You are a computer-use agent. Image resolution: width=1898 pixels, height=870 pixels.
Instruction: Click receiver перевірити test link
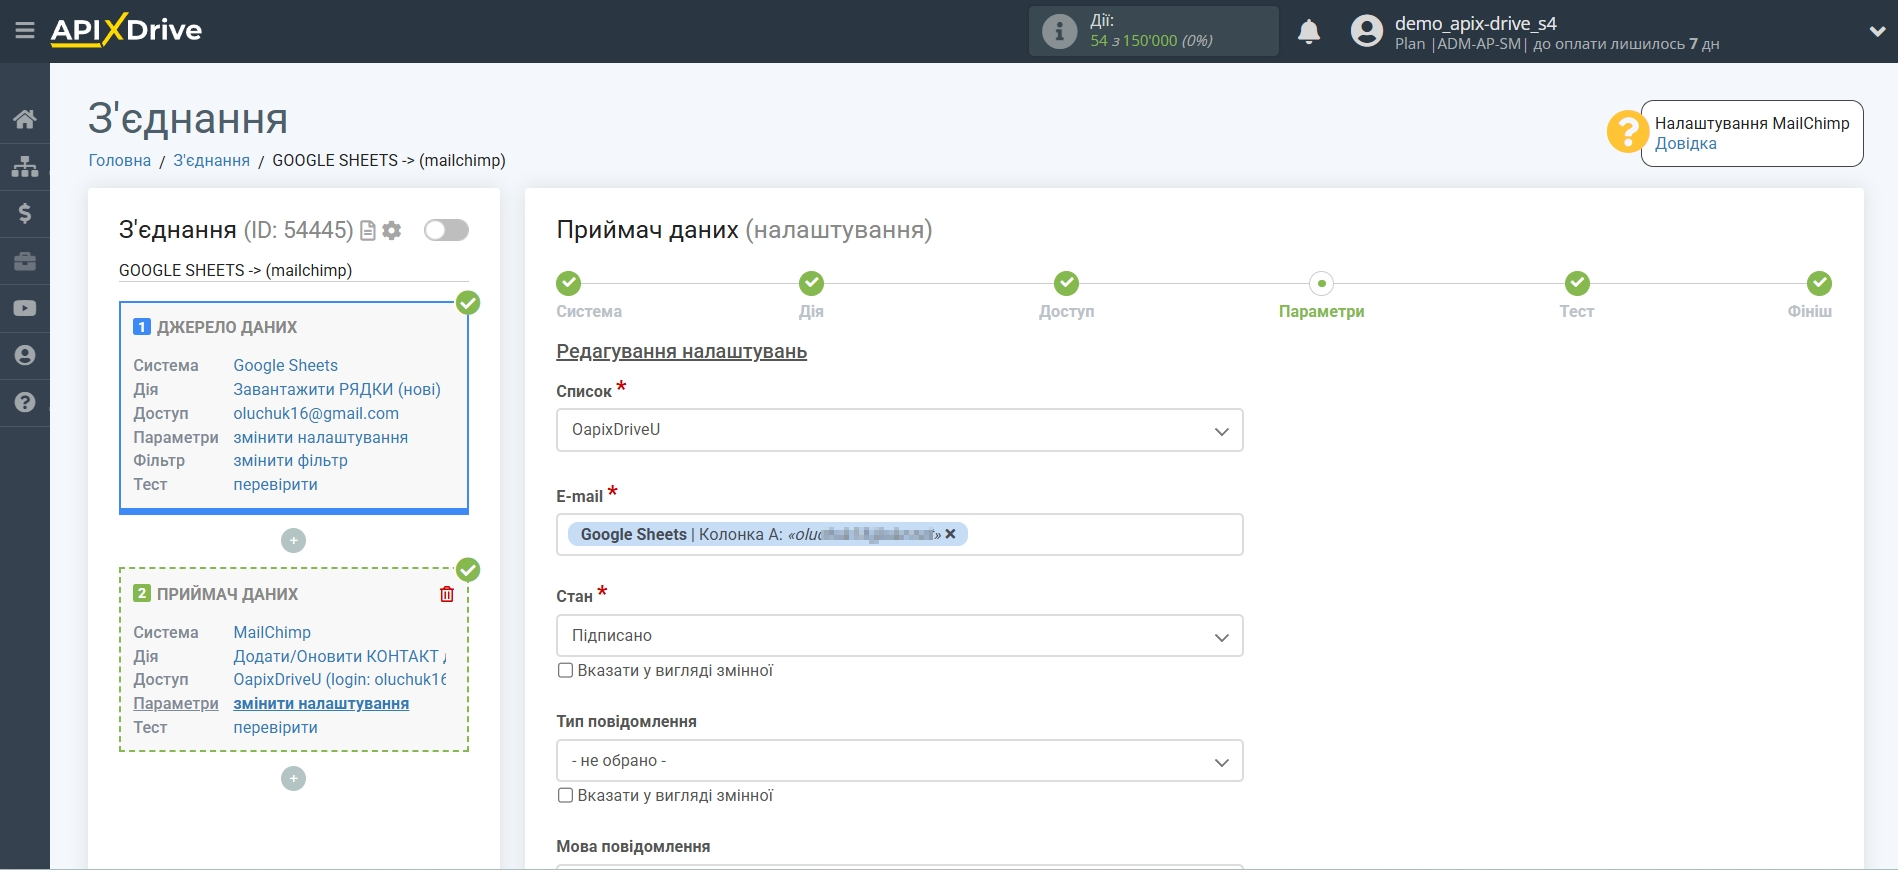[x=275, y=728]
